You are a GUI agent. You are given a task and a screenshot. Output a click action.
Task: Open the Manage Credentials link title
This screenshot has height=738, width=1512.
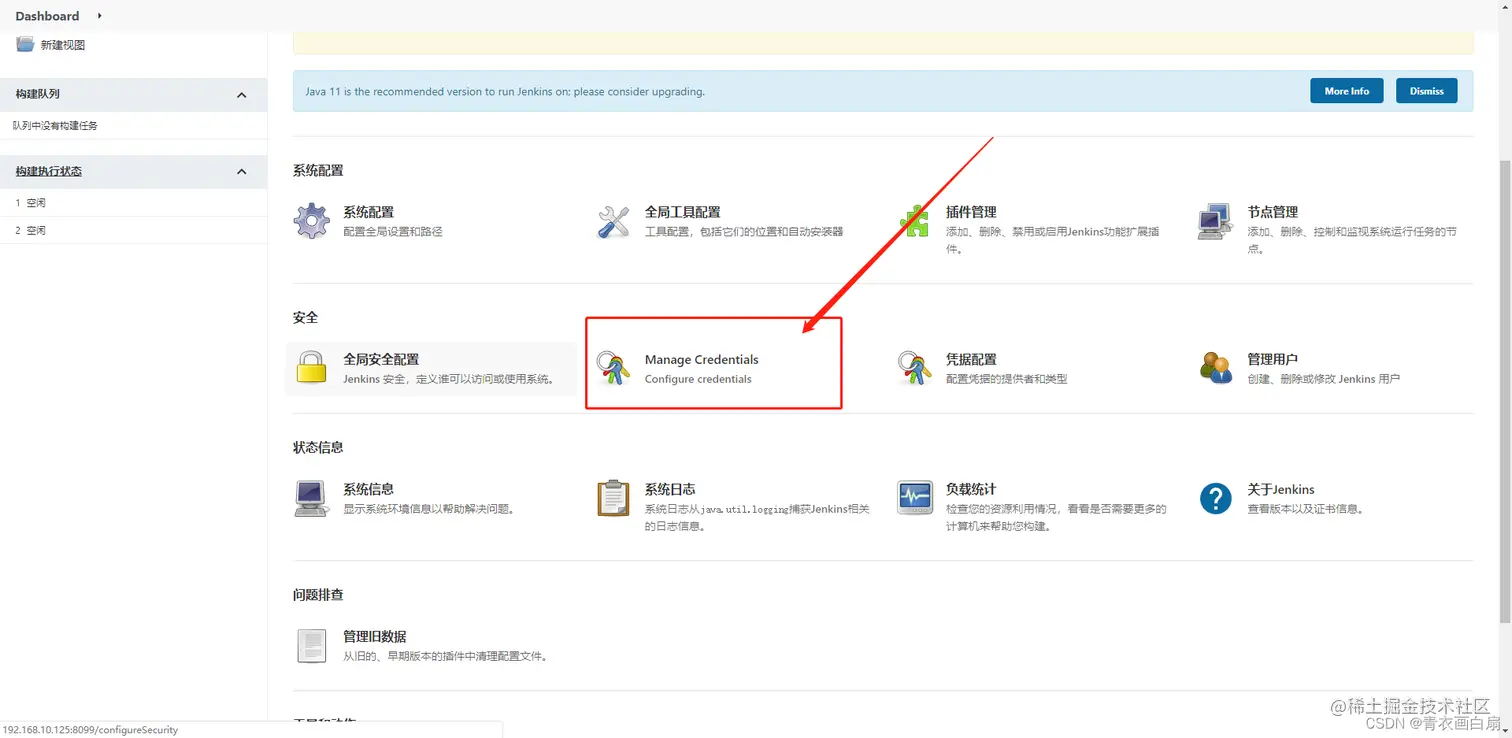701,359
